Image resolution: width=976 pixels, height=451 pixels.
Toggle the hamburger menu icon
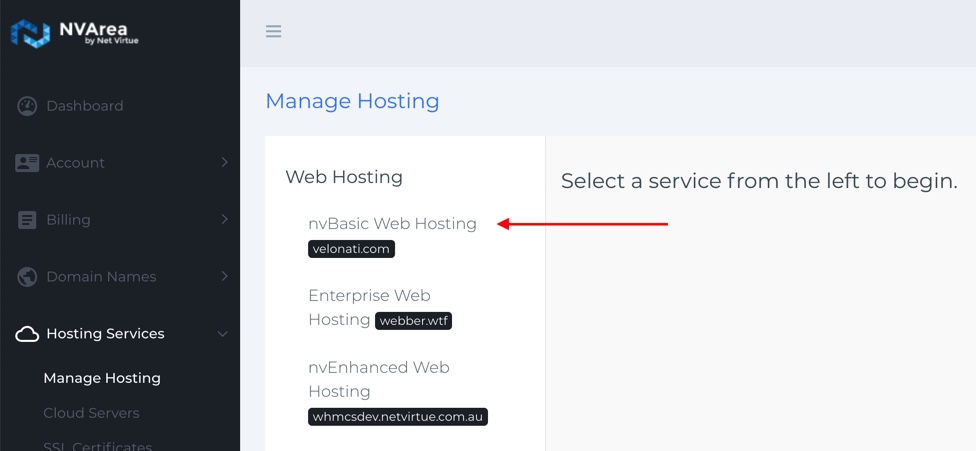pos(273,31)
